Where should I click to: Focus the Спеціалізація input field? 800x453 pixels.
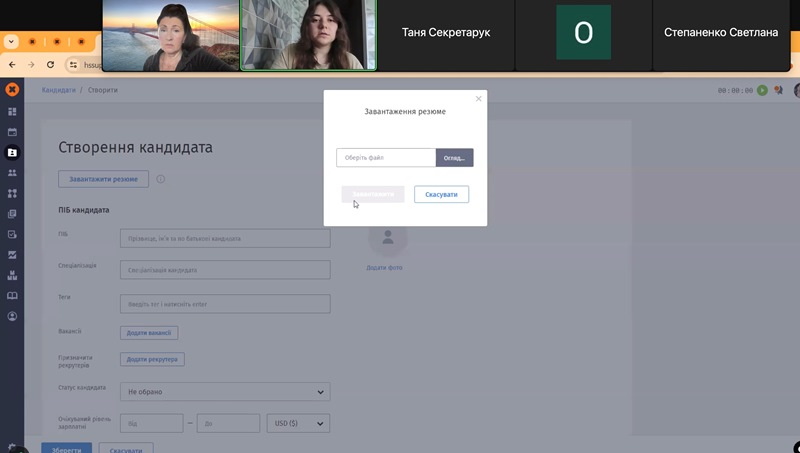pos(225,270)
